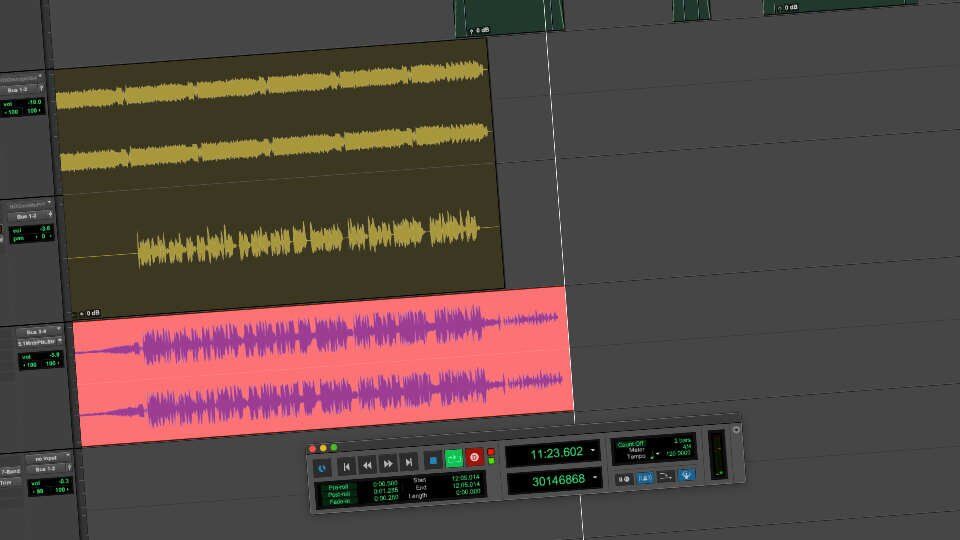Toggle the Count Off button
960x540 pixels.
pyautogui.click(x=631, y=444)
